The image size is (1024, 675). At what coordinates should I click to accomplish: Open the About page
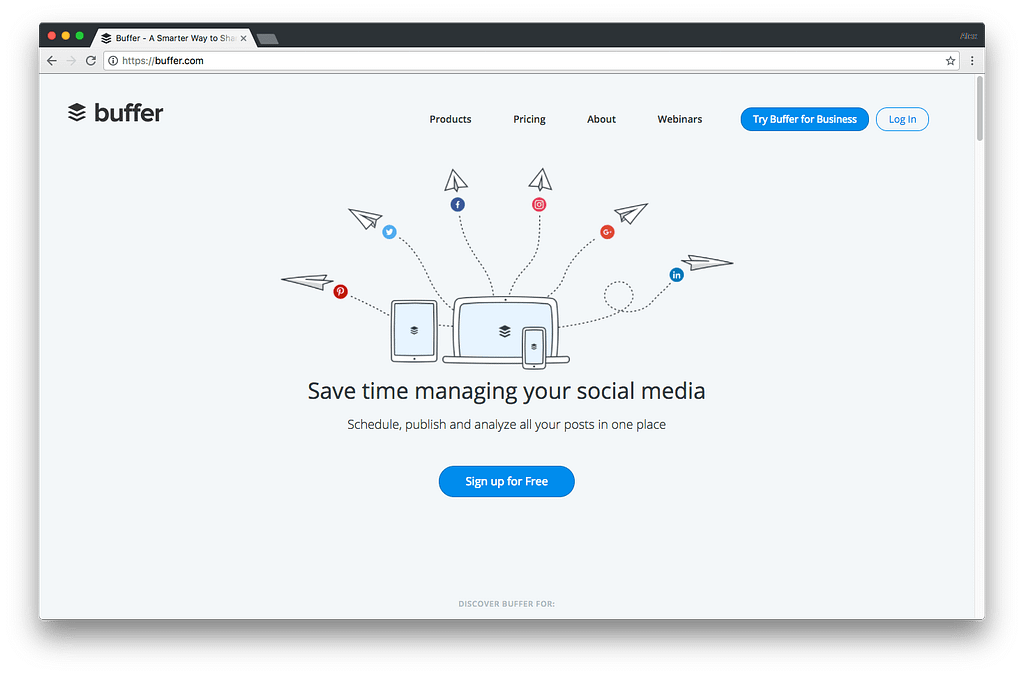tap(601, 119)
